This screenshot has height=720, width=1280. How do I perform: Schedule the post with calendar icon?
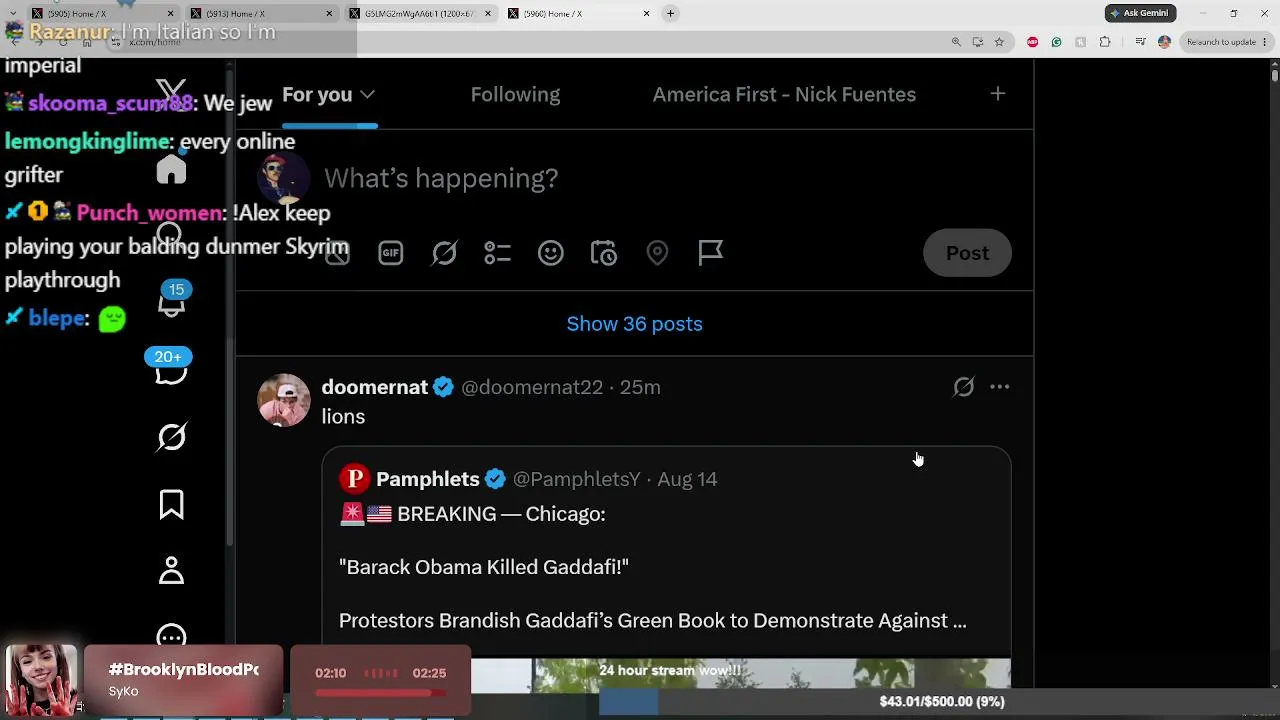click(x=604, y=253)
